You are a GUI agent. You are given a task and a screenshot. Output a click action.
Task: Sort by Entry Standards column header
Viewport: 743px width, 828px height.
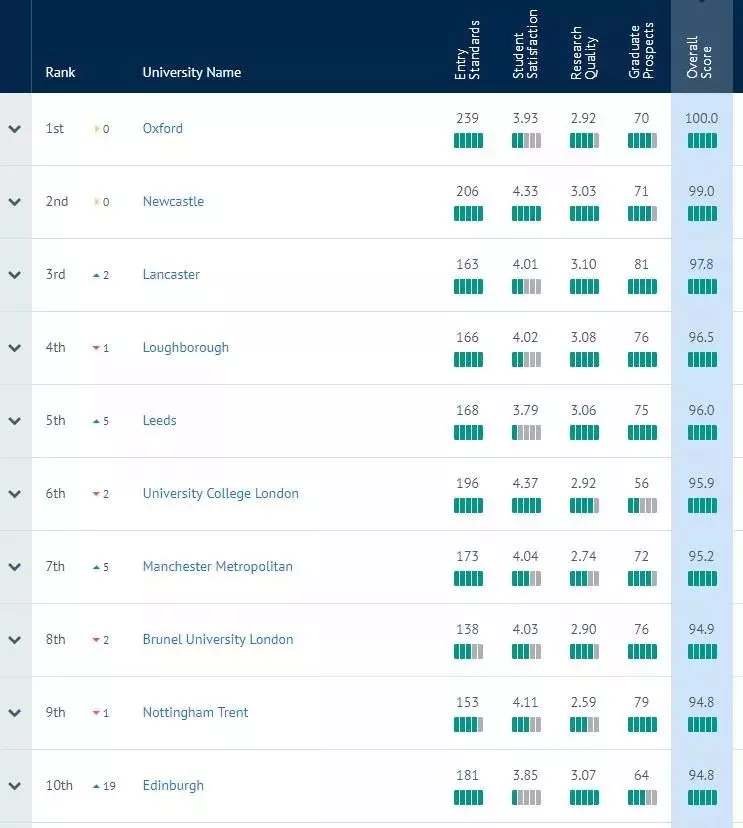pos(467,50)
